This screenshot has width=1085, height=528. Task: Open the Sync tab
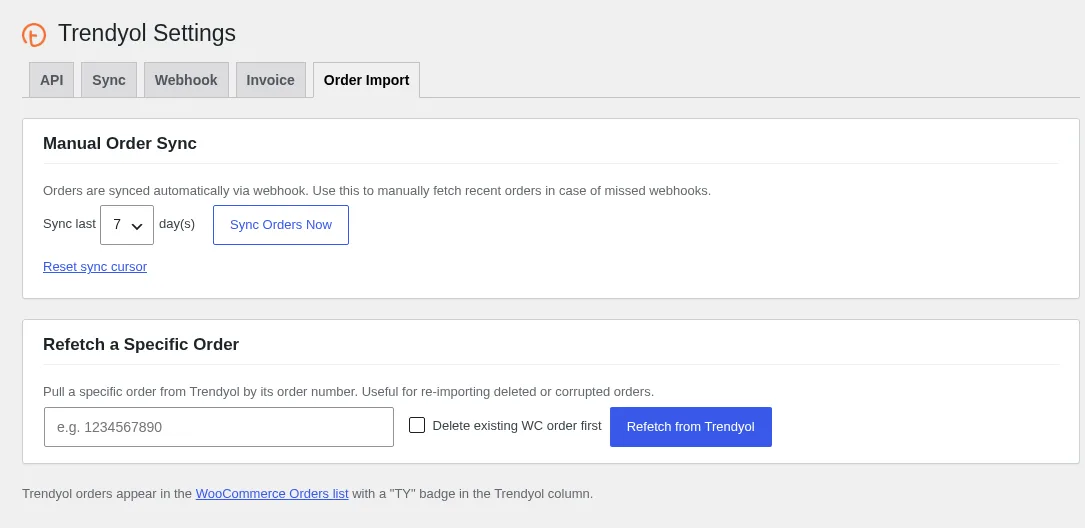109,80
